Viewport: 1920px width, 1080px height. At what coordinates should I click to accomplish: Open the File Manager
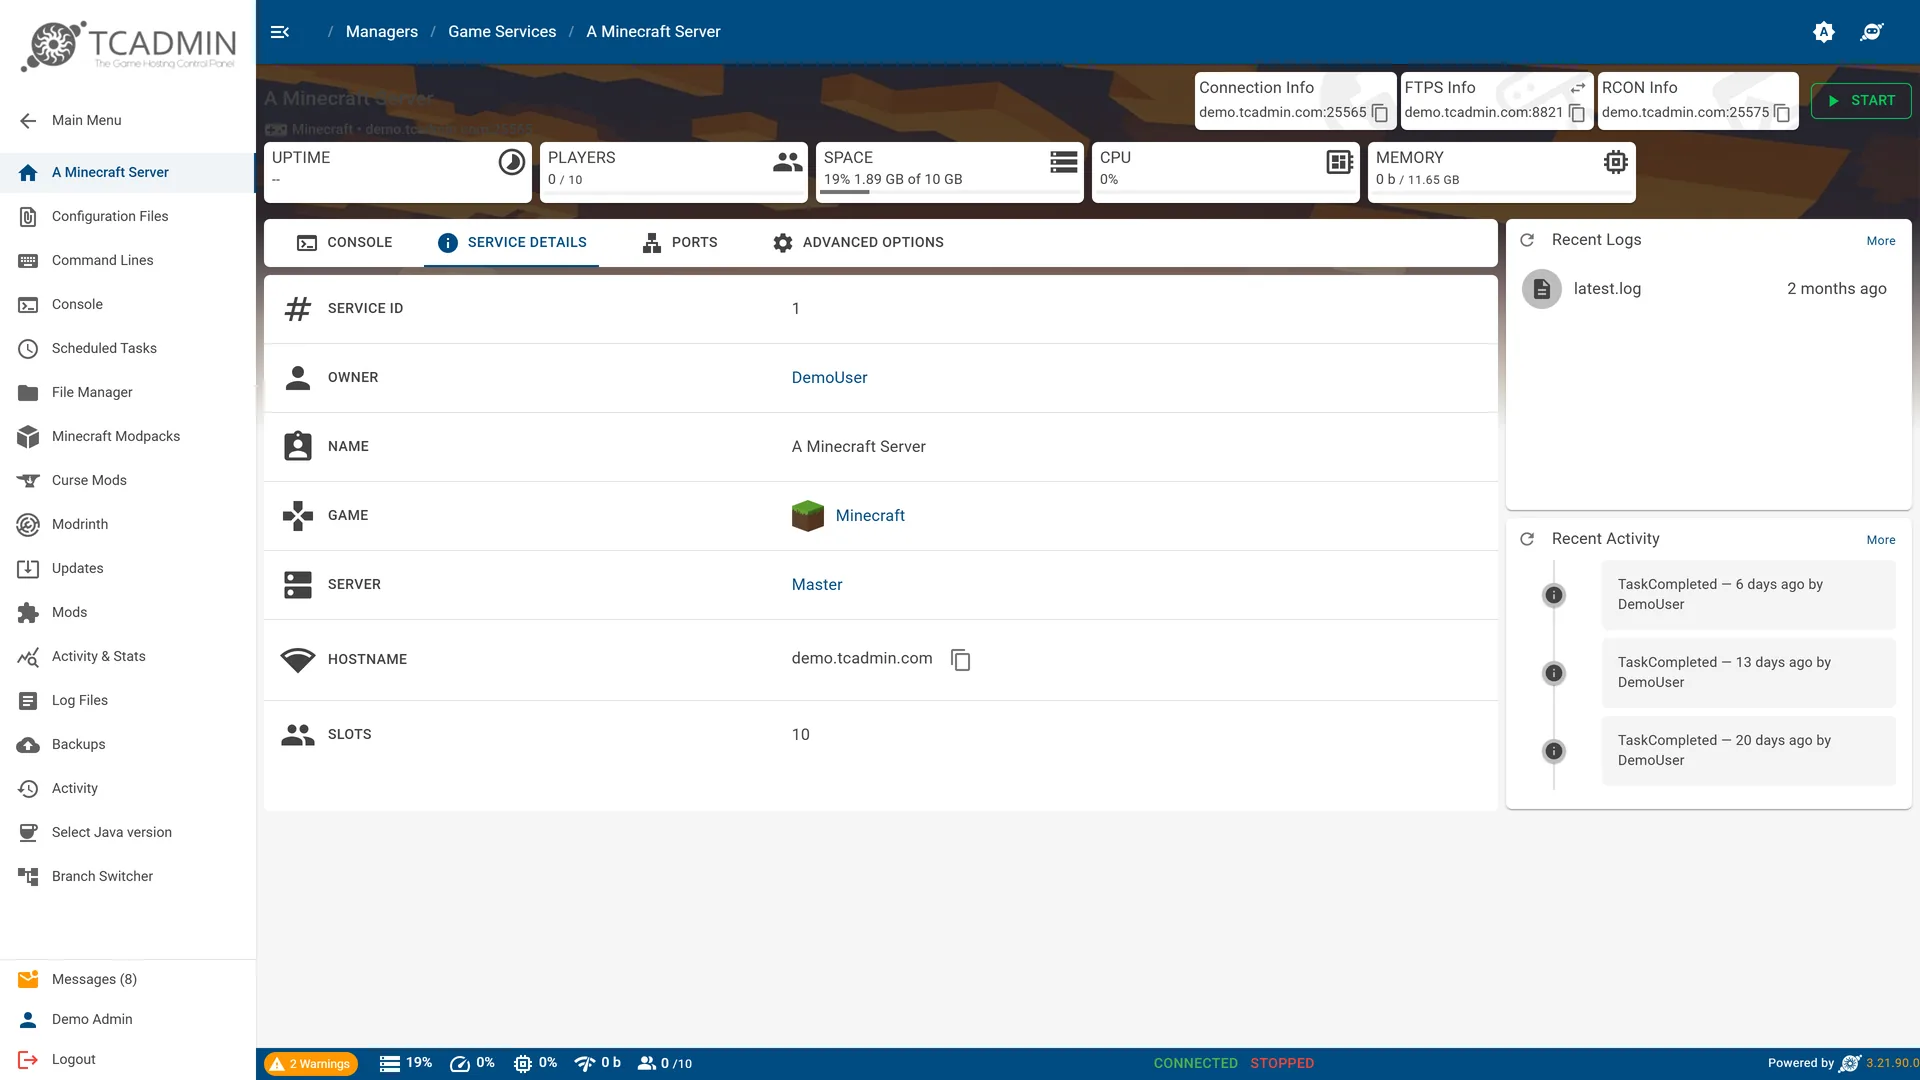point(128,392)
